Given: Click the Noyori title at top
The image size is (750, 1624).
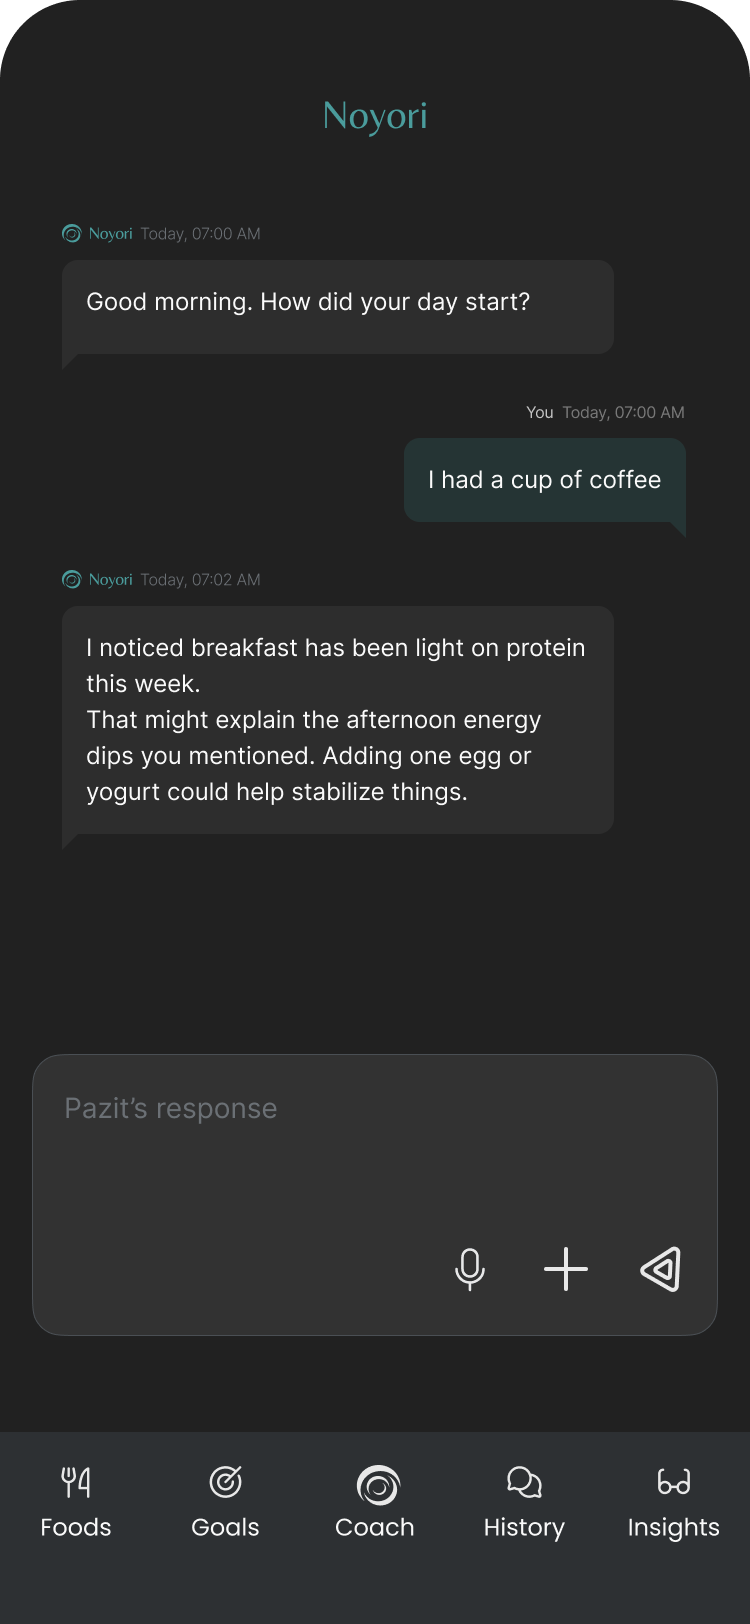Looking at the screenshot, I should (x=375, y=116).
